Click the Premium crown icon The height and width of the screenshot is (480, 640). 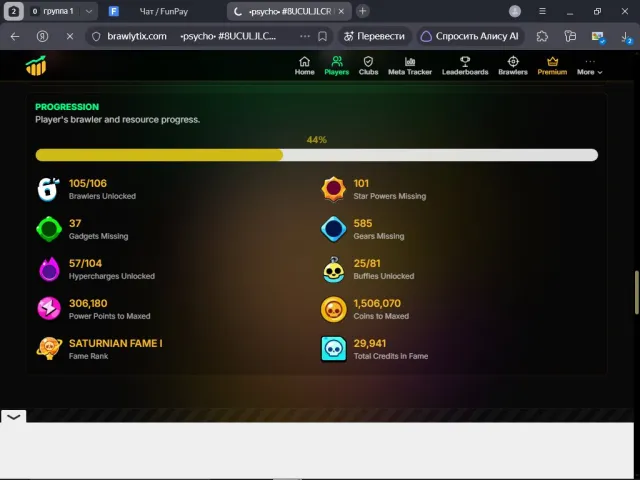click(552, 62)
